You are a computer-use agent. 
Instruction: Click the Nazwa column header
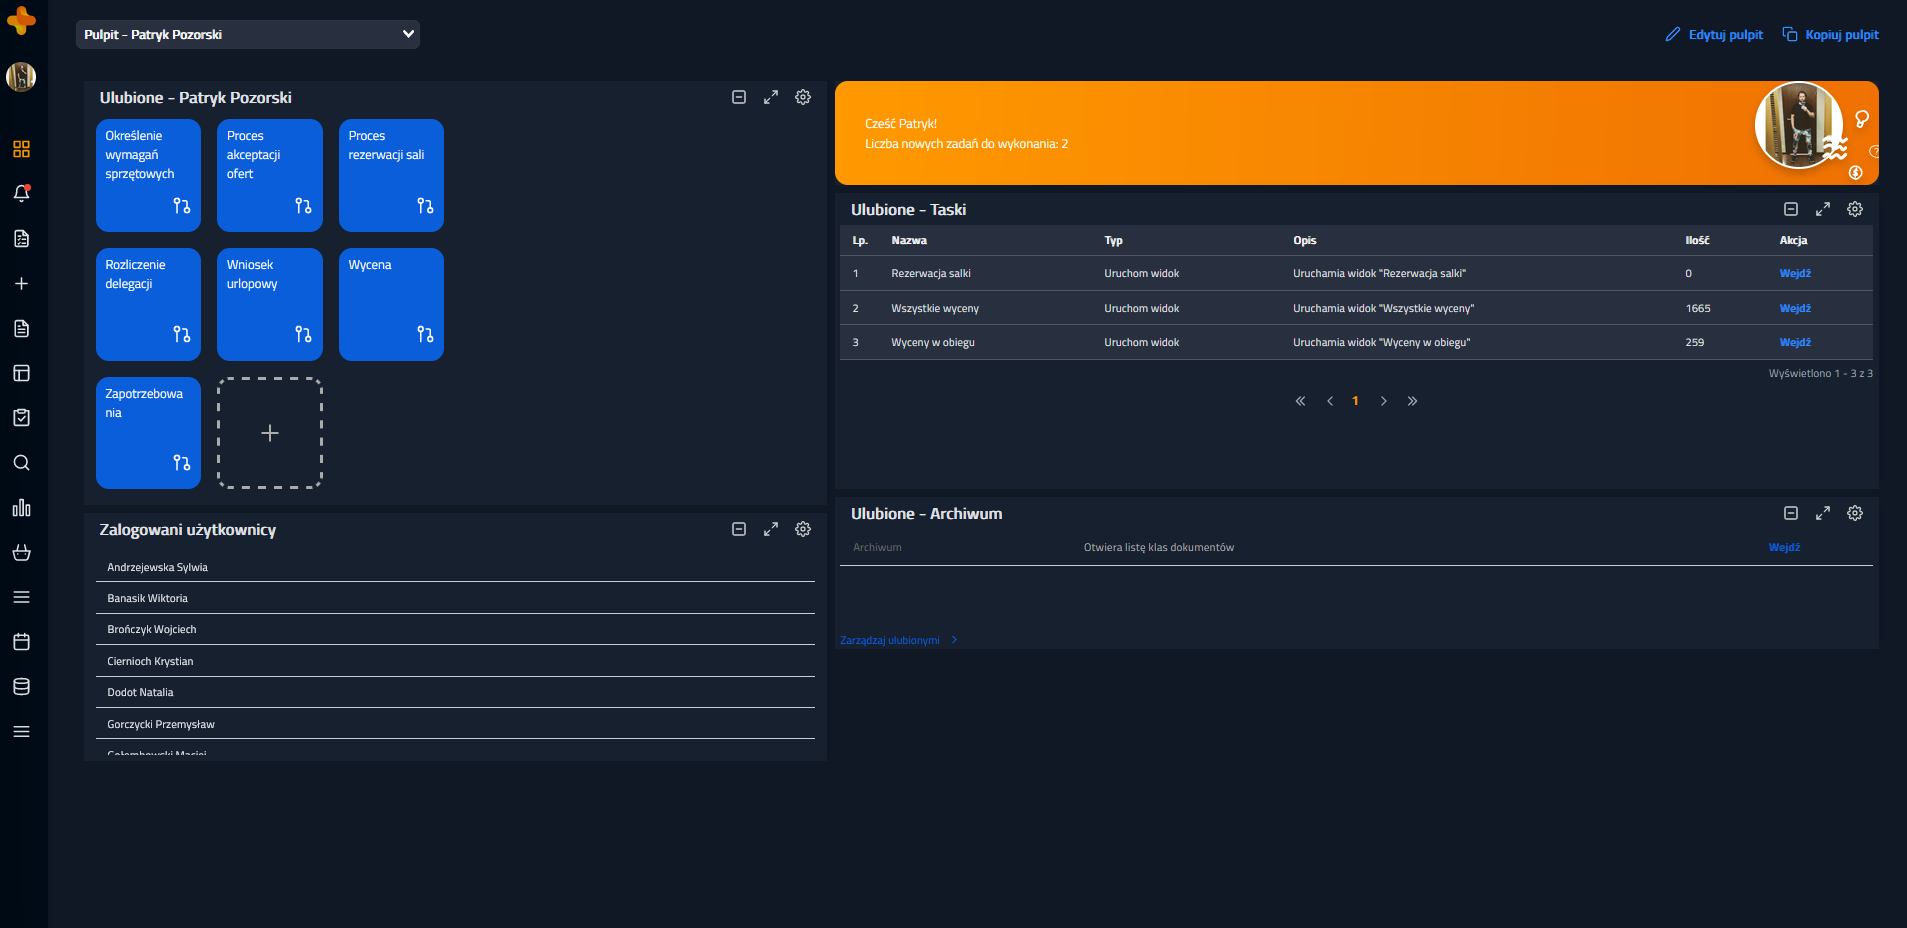[909, 240]
